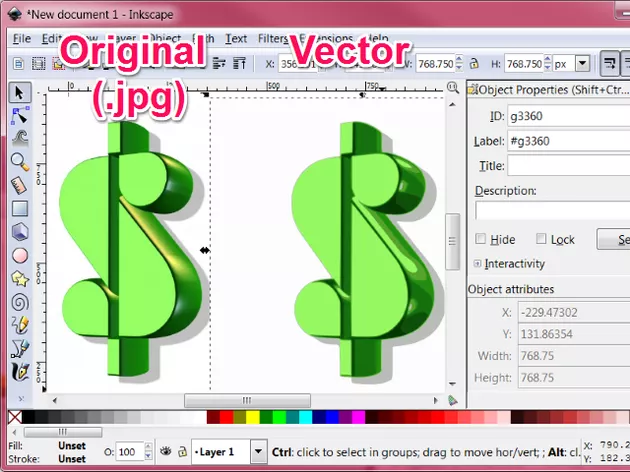Toggle current layer visibility eye icon
The width and height of the screenshot is (630, 472).
point(165,452)
